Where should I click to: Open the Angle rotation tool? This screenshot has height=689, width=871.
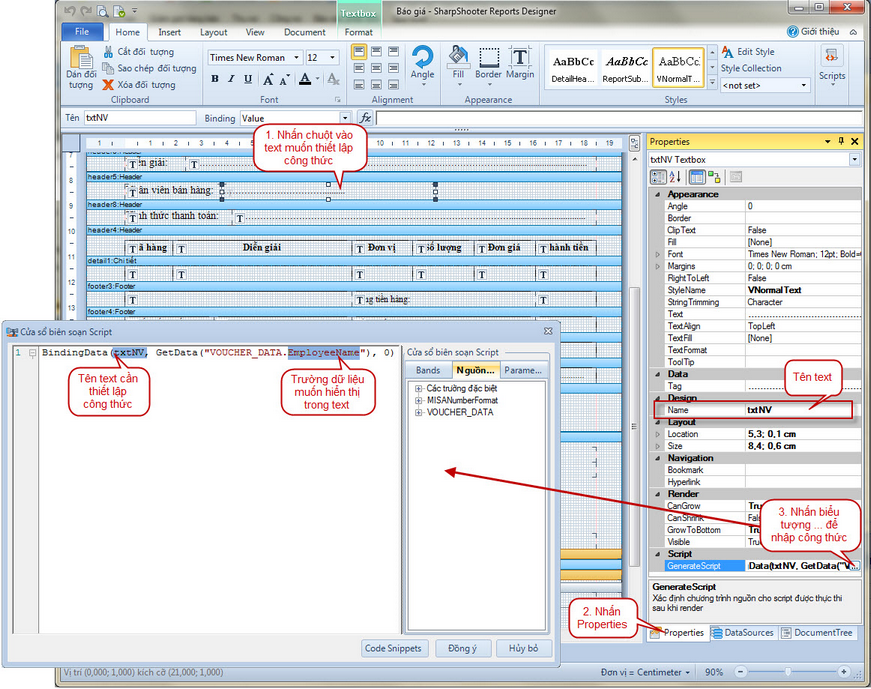423,64
